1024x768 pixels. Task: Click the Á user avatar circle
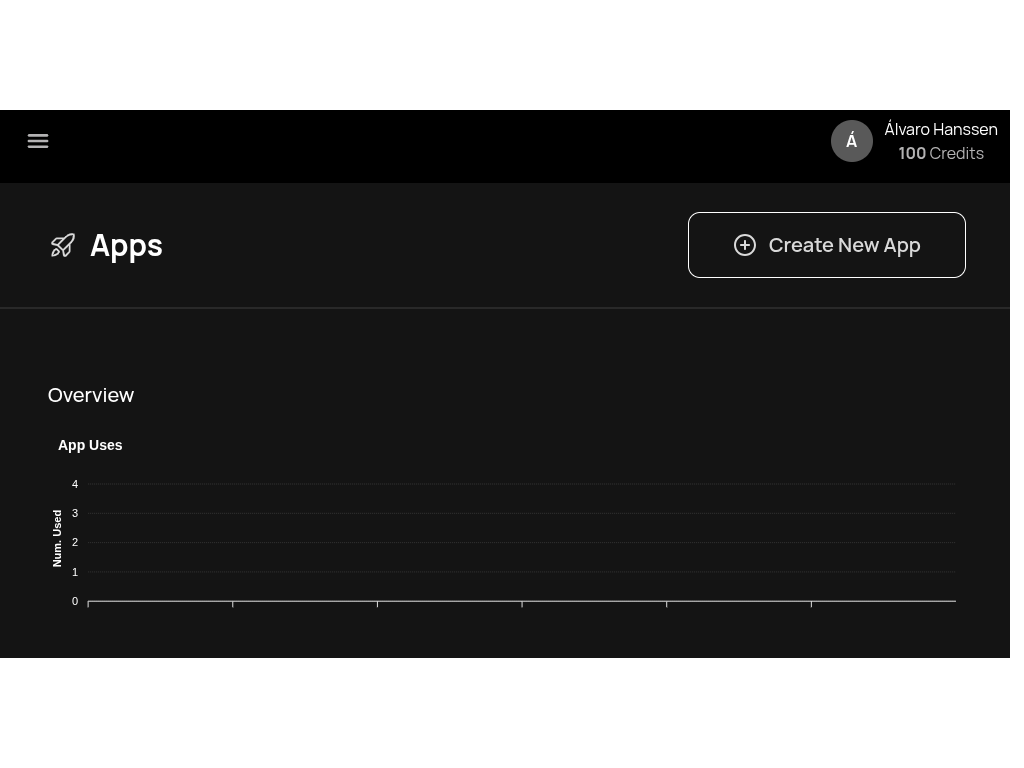tap(852, 141)
